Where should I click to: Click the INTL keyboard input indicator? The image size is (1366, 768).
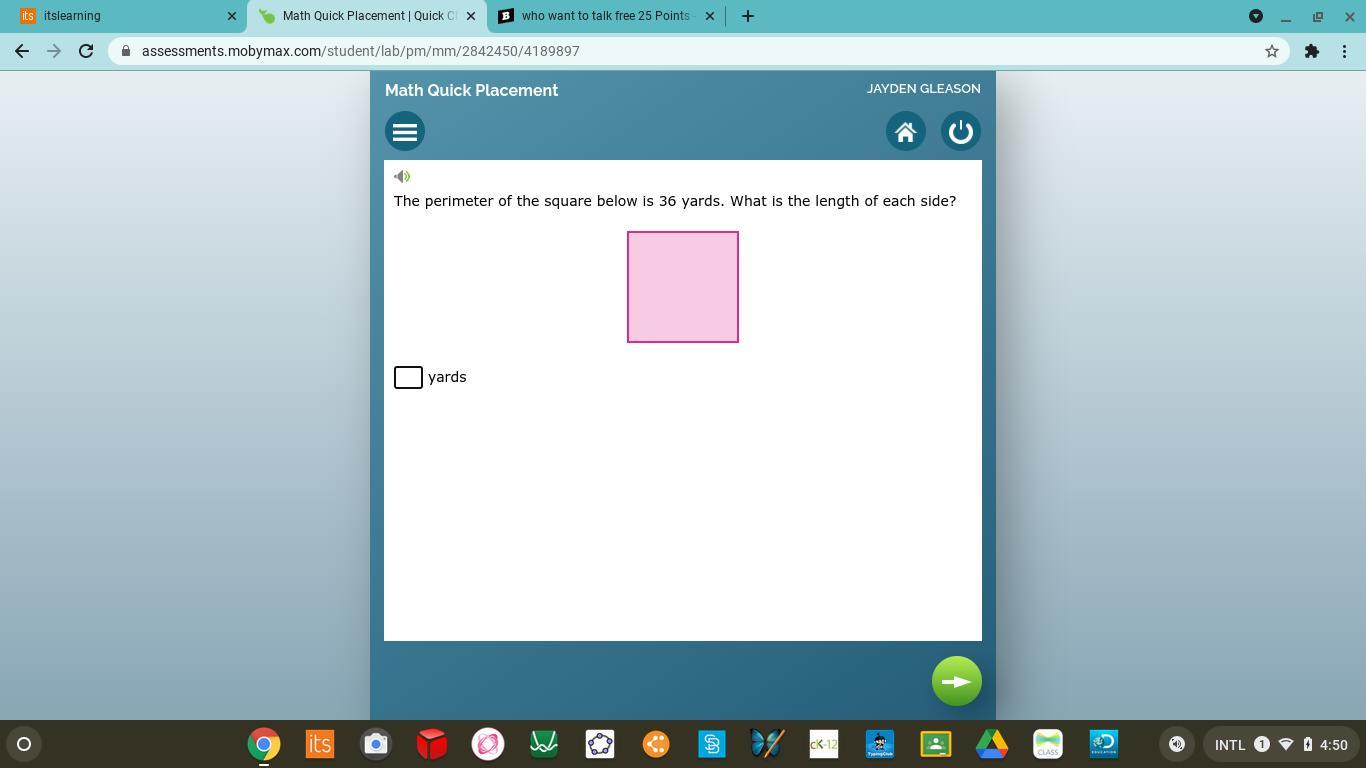(x=1230, y=745)
